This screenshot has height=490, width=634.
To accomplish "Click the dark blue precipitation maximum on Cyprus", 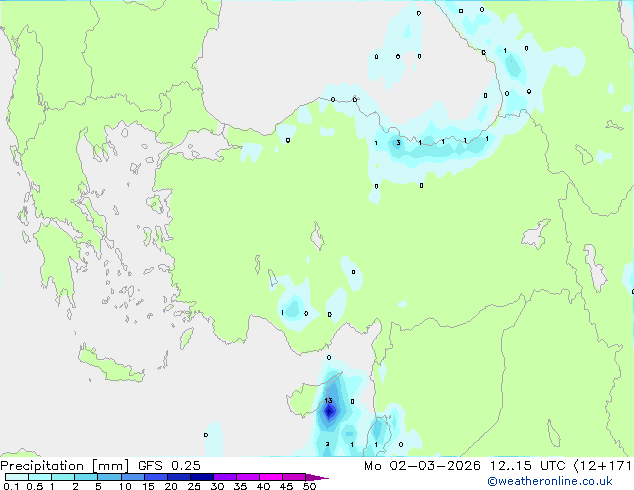I will (329, 412).
